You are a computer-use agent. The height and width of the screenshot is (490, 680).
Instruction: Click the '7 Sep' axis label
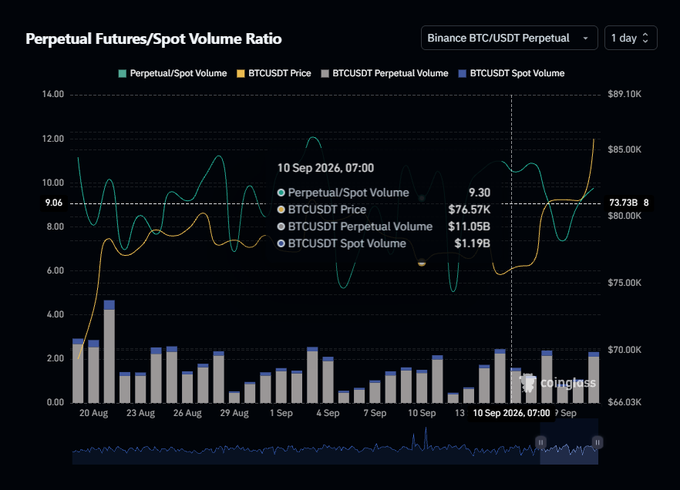(x=375, y=413)
